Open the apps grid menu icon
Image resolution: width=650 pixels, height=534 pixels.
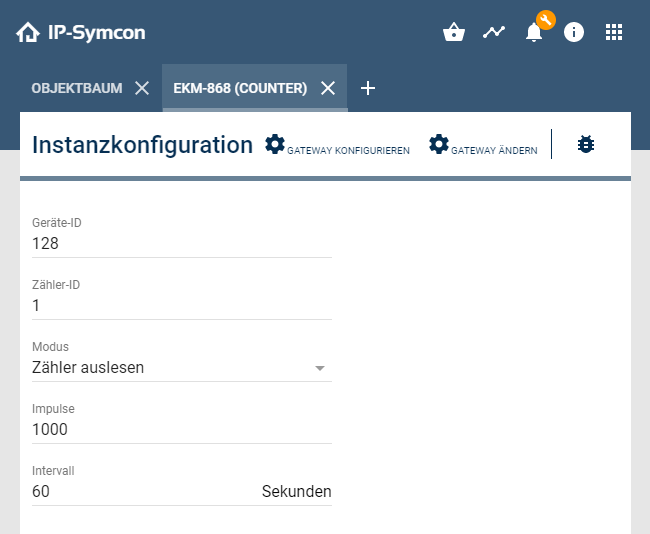coord(614,32)
